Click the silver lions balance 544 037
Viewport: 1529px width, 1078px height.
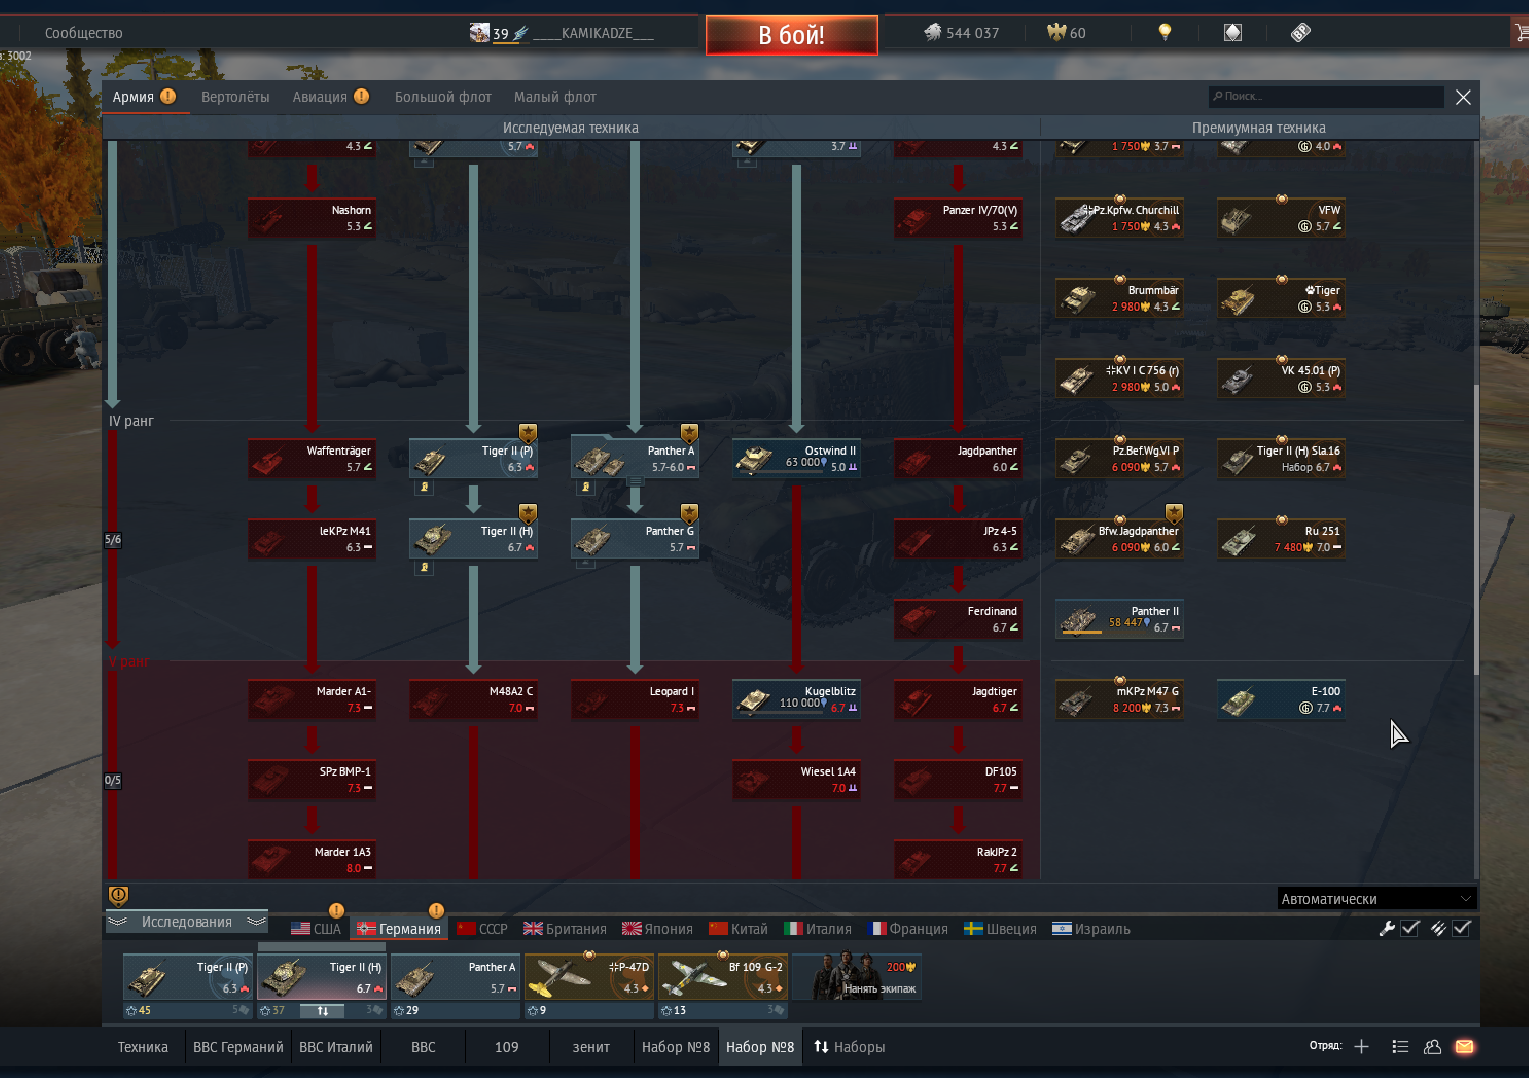(961, 33)
